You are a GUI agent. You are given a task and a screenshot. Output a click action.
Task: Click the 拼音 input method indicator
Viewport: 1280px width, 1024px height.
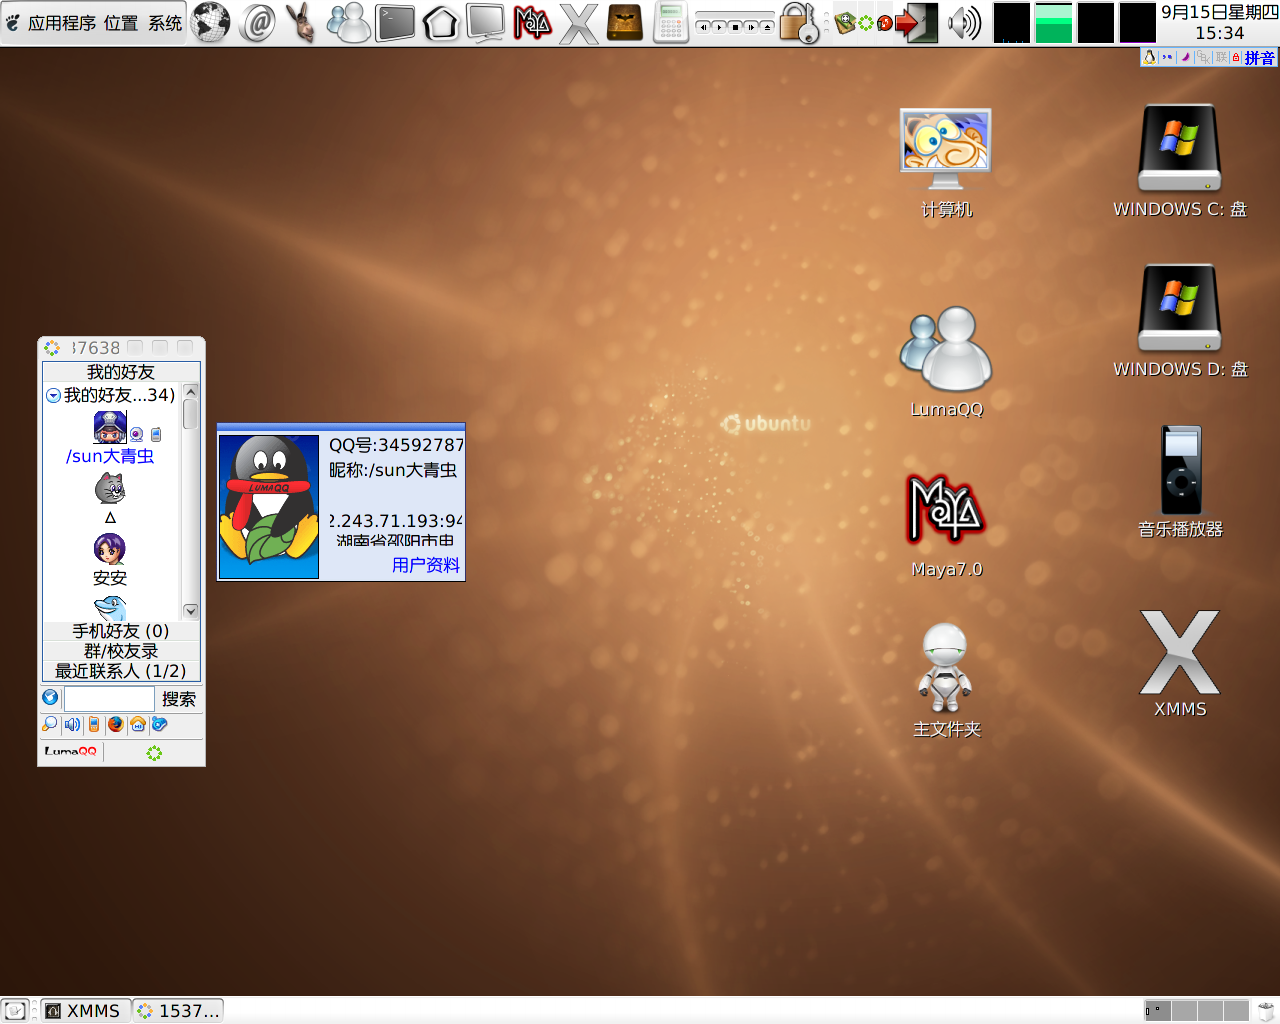click(x=1259, y=58)
